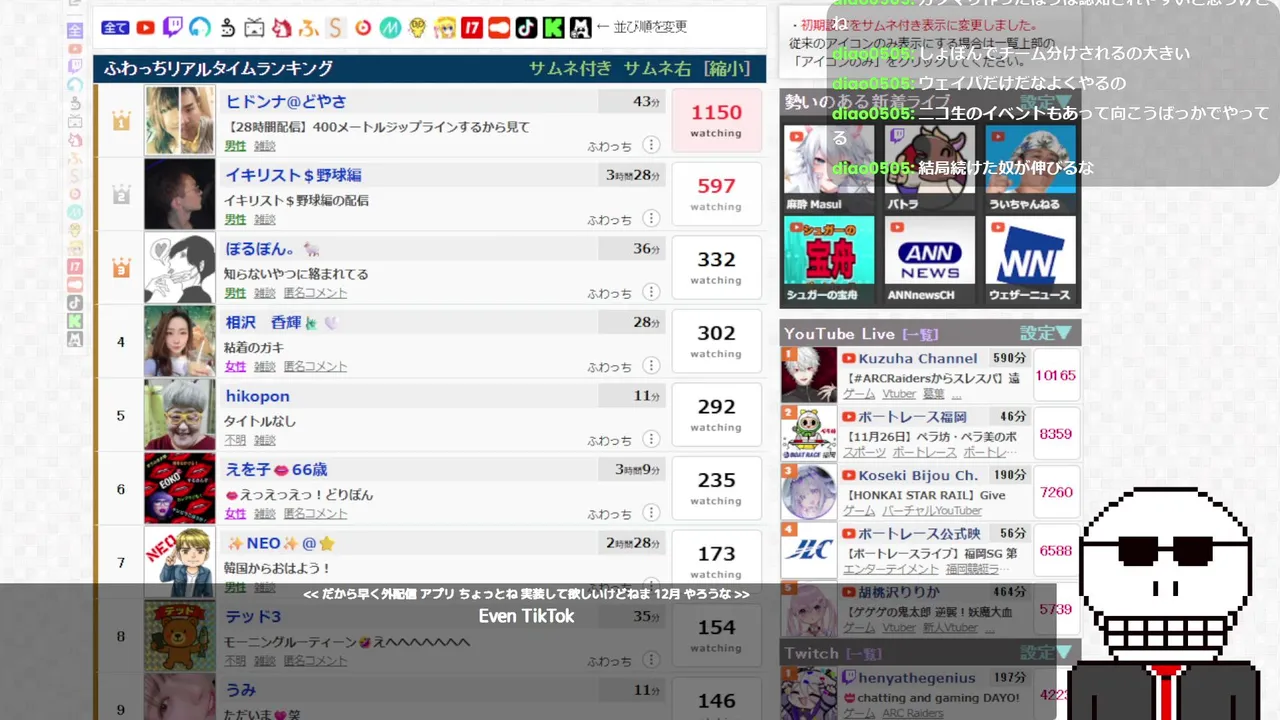Filter by the TwitCasting bird icon
1280x720 pixels.
[227, 28]
